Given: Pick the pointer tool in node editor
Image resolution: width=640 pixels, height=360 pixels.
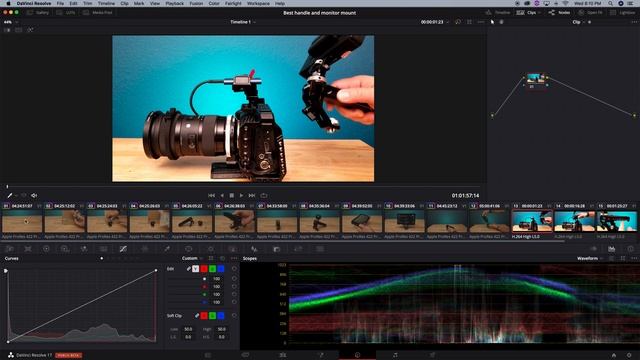Looking at the screenshot, I should pos(492,22).
